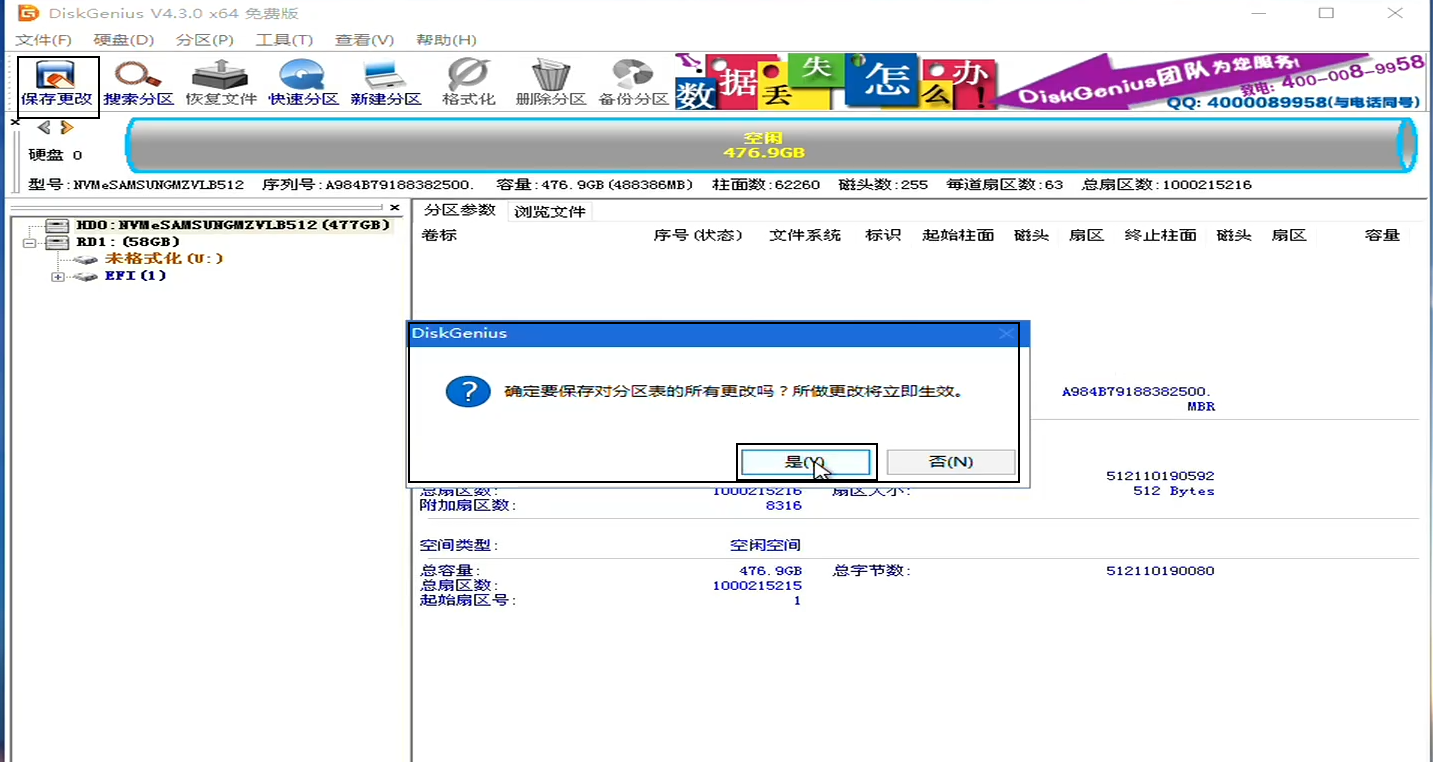Click the serial number A984B79188382500 text
This screenshot has height=762, width=1433.
pos(1136,392)
